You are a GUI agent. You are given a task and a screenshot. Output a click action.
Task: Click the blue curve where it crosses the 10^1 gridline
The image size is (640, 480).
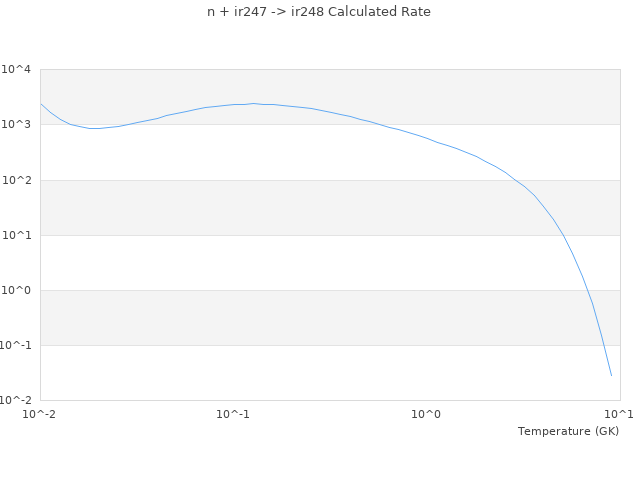[563, 235]
